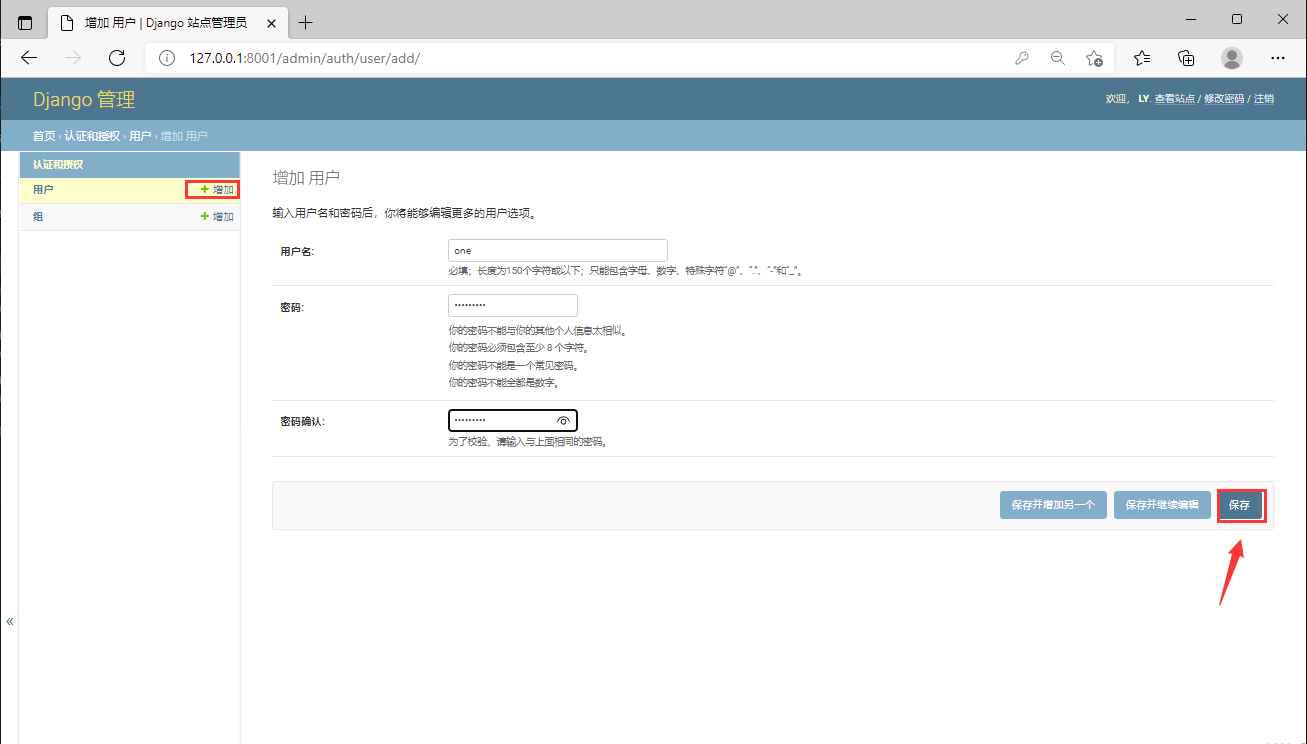The image size is (1307, 744).
Task: Open the collections icon
Action: coord(1187,58)
